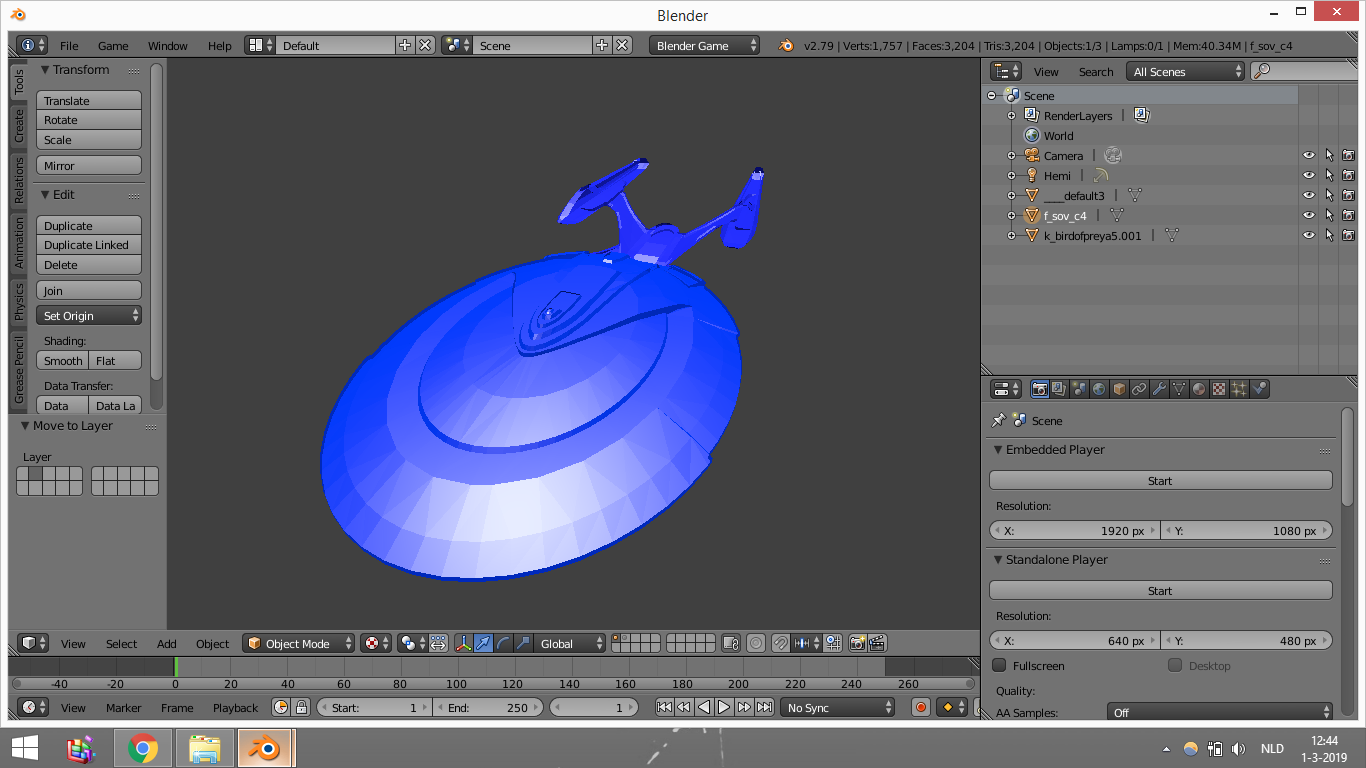
Task: Click the OpenGL render image camera icon
Action: pyautogui.click(x=858, y=643)
